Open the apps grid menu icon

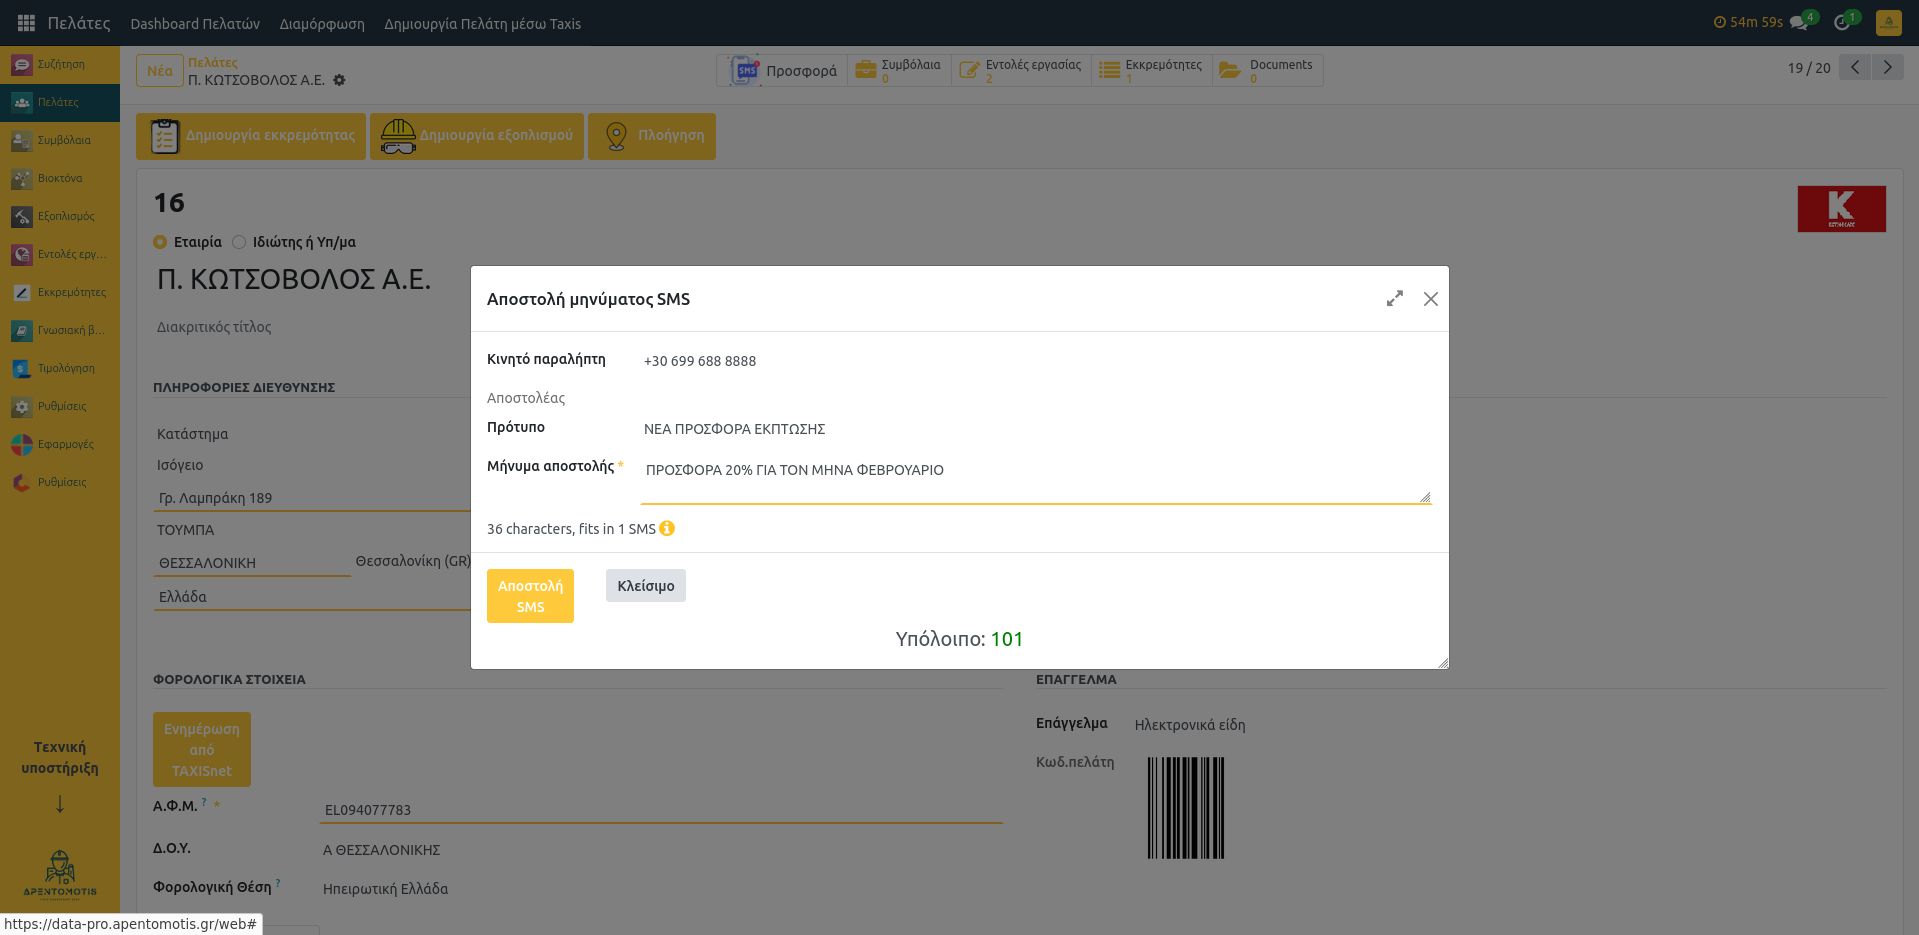click(x=26, y=23)
